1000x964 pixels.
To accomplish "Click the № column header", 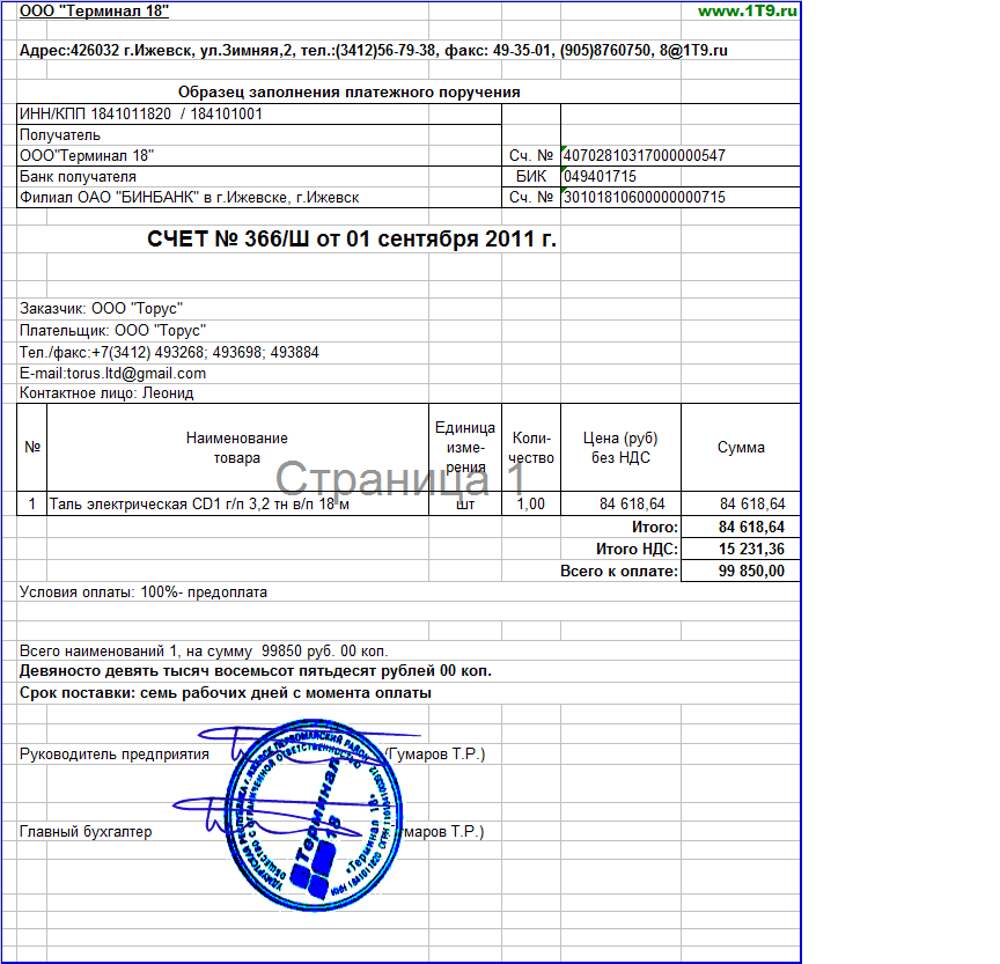I will 32,448.
